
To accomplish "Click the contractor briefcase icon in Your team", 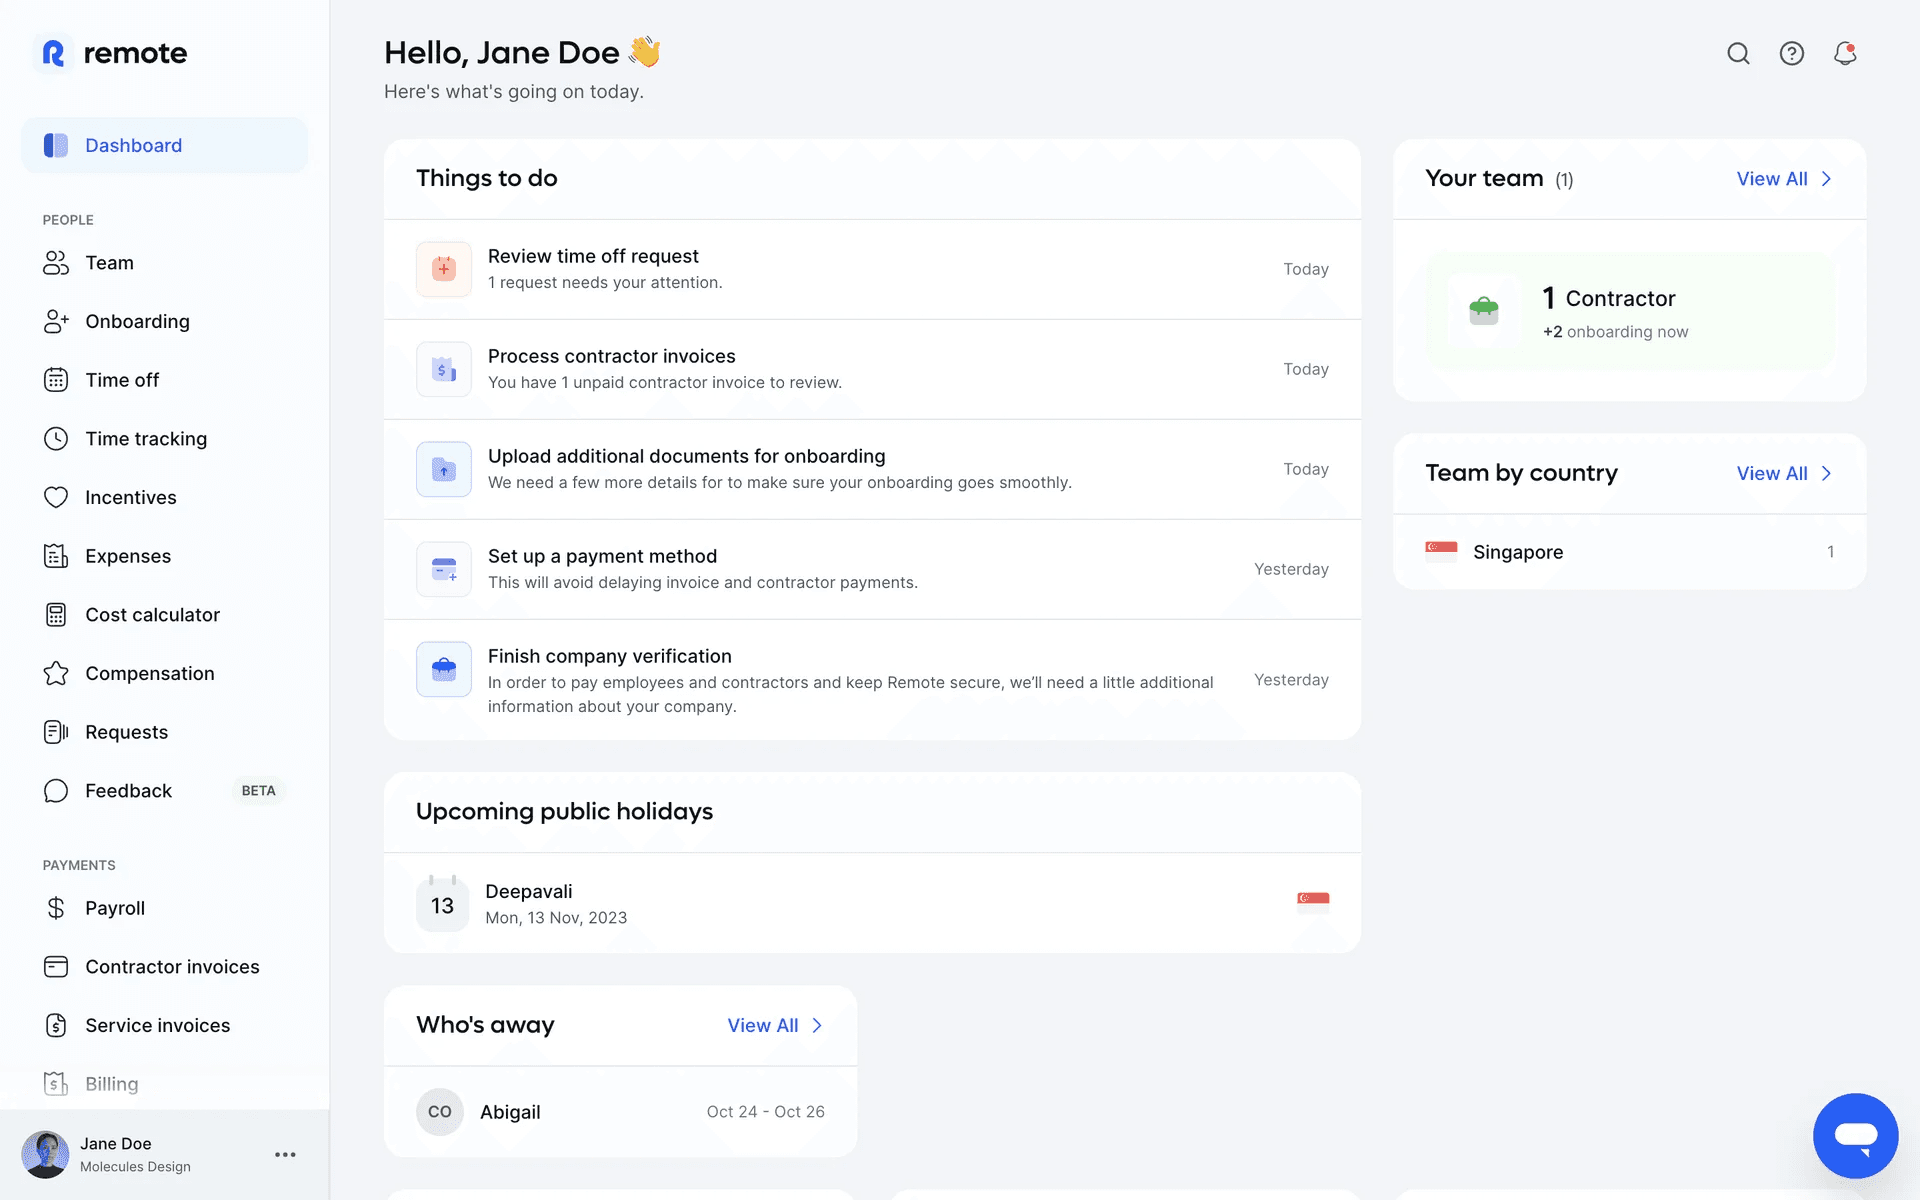I will pos(1483,311).
